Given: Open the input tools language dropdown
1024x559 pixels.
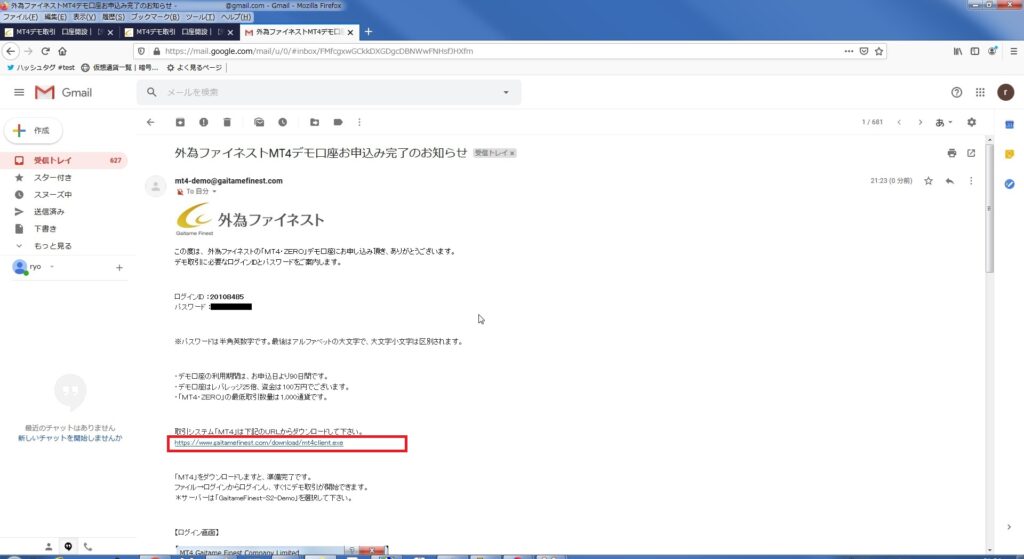Looking at the screenshot, I should 944,122.
